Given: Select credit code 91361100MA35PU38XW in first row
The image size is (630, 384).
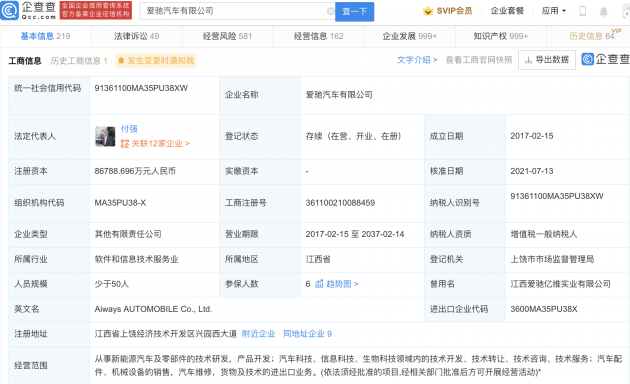Looking at the screenshot, I should click(x=141, y=88).
